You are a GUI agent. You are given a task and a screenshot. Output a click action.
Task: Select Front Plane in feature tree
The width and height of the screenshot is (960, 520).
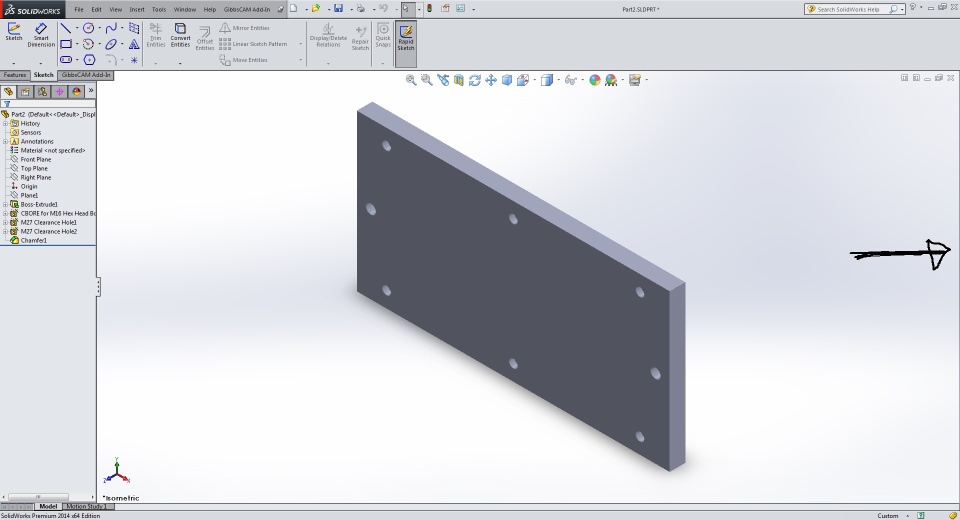click(x=36, y=159)
